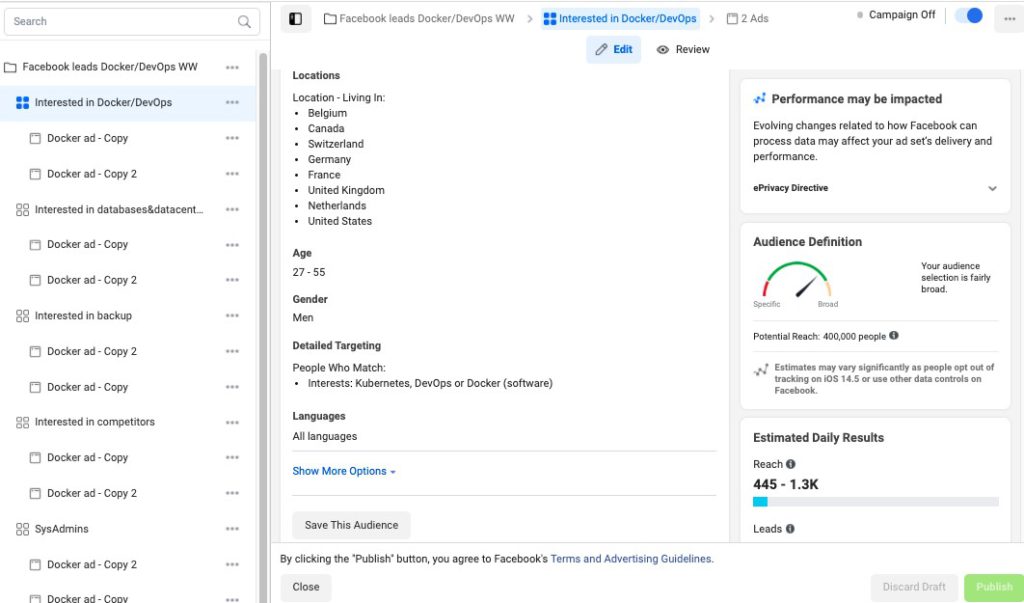Click the audience definition gauge
1024x603 pixels.
tap(796, 282)
